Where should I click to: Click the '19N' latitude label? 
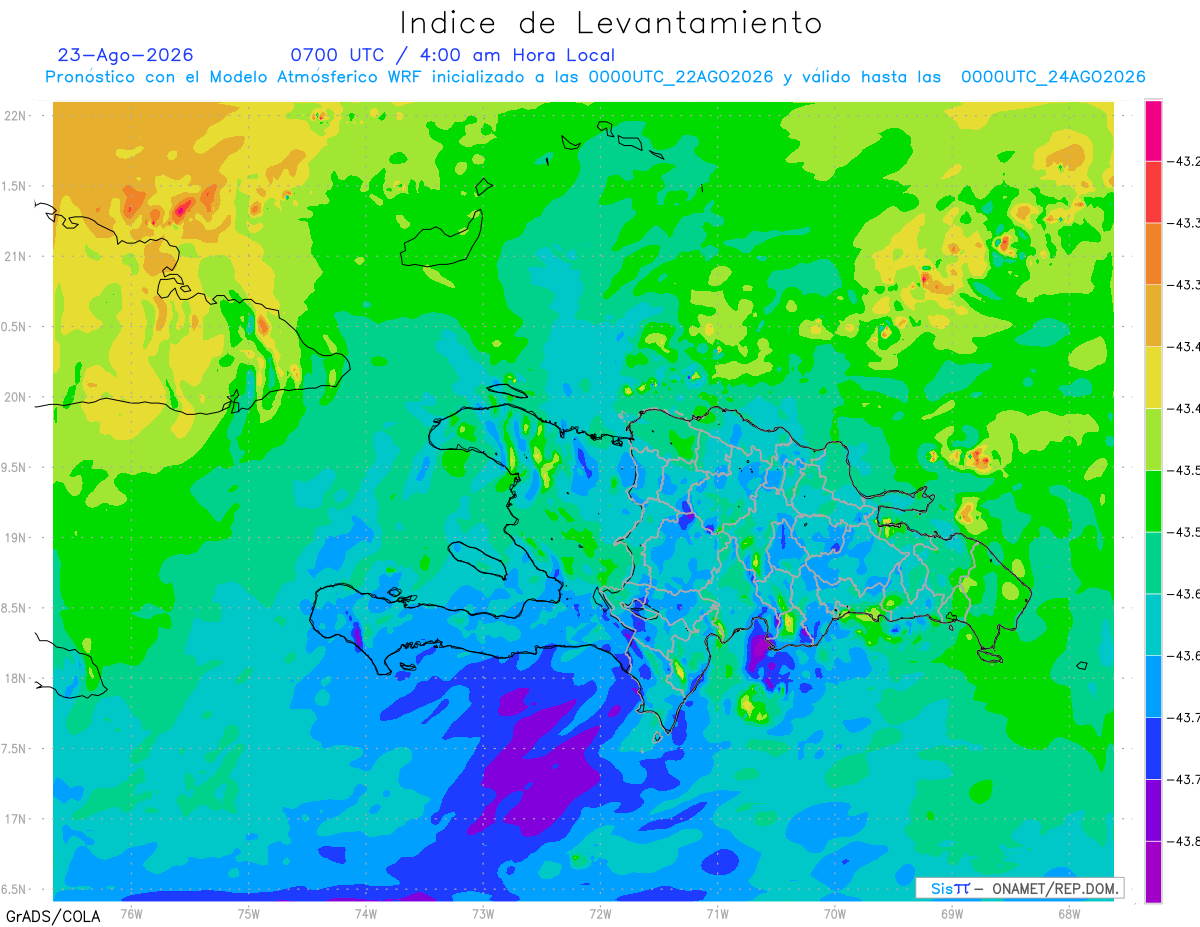click(x=15, y=537)
